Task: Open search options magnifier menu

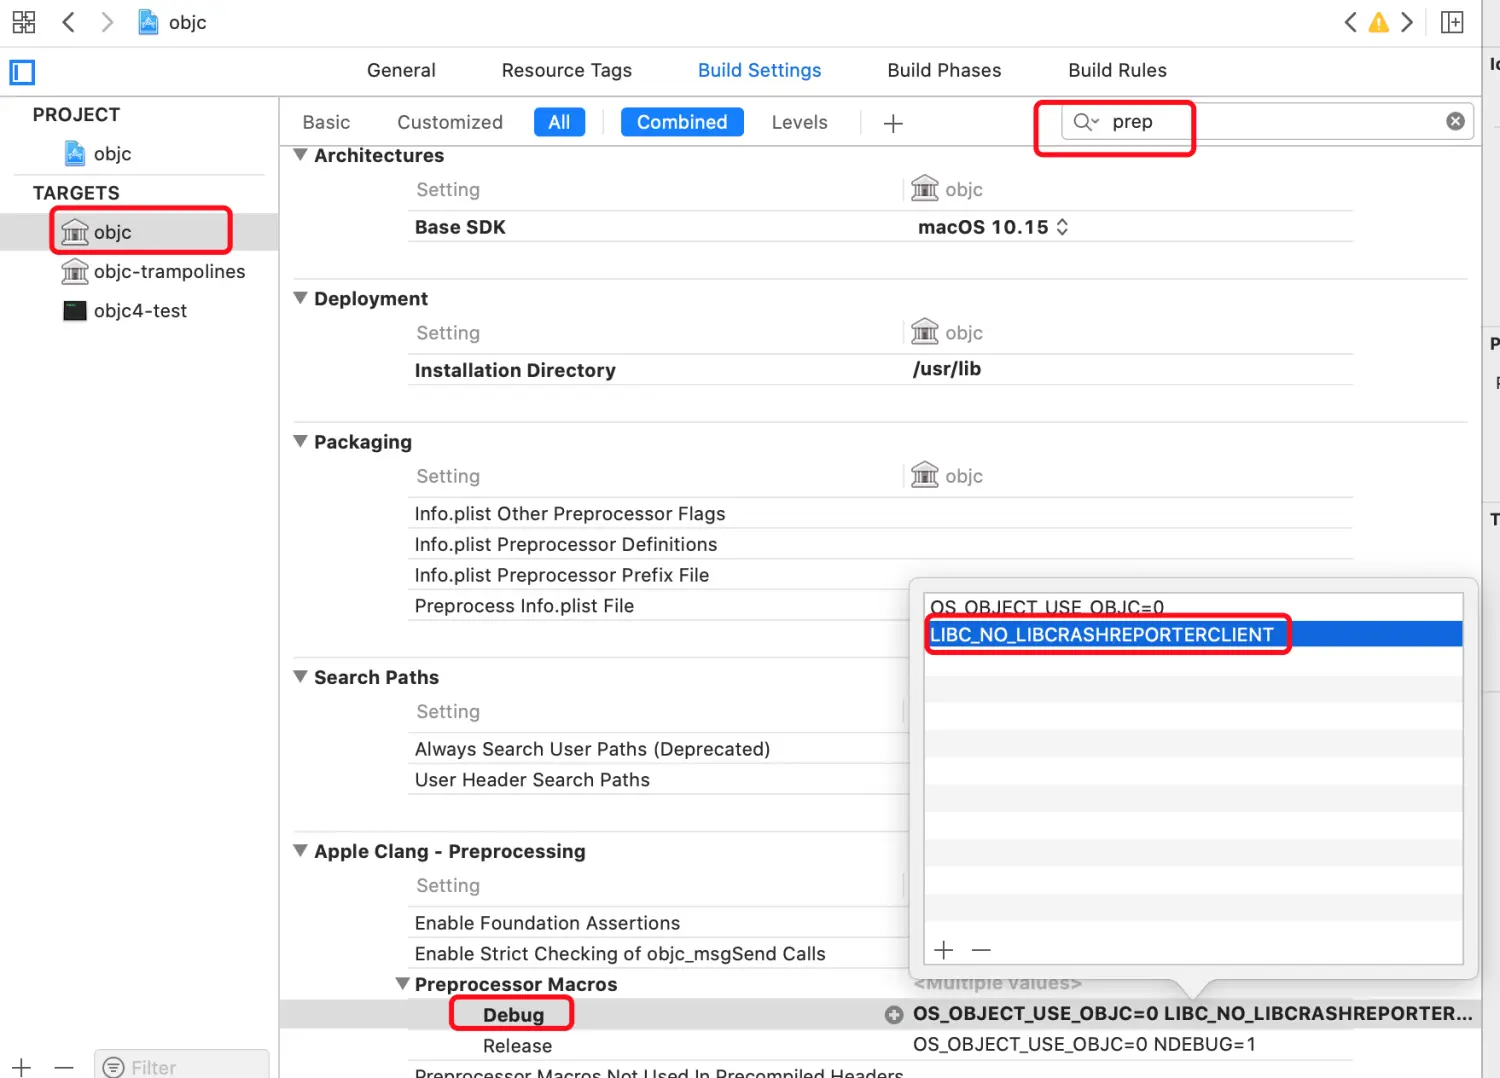Action: coord(1086,122)
